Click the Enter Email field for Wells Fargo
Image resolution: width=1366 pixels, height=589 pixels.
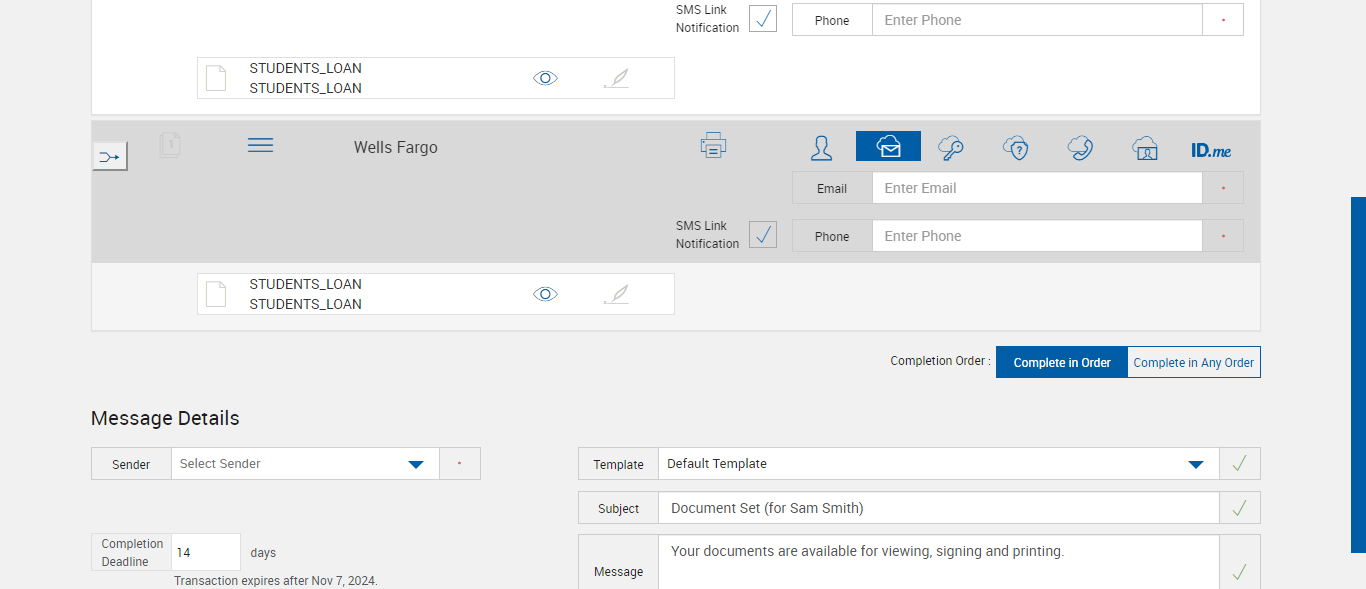pyautogui.click(x=1036, y=188)
